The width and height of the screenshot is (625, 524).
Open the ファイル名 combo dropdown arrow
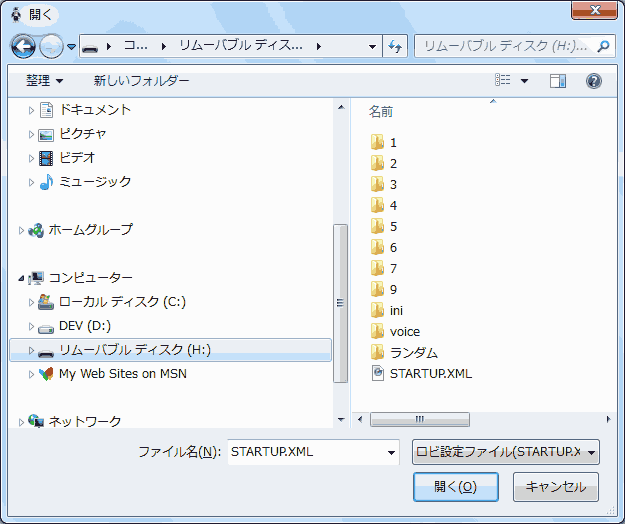pyautogui.click(x=391, y=453)
